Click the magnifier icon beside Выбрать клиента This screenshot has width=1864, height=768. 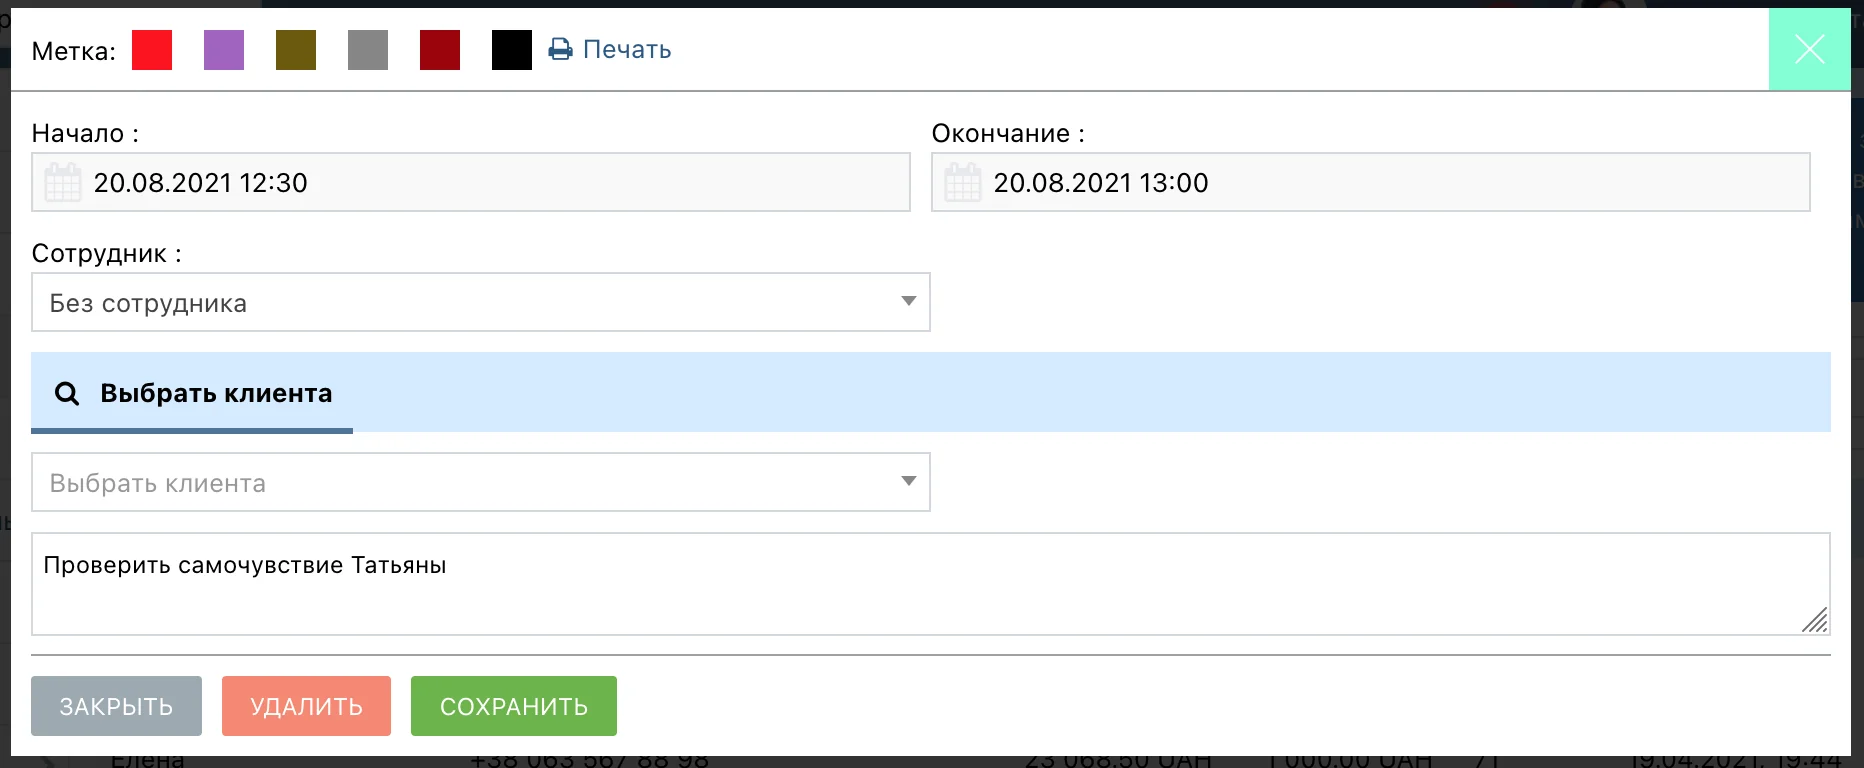point(67,393)
